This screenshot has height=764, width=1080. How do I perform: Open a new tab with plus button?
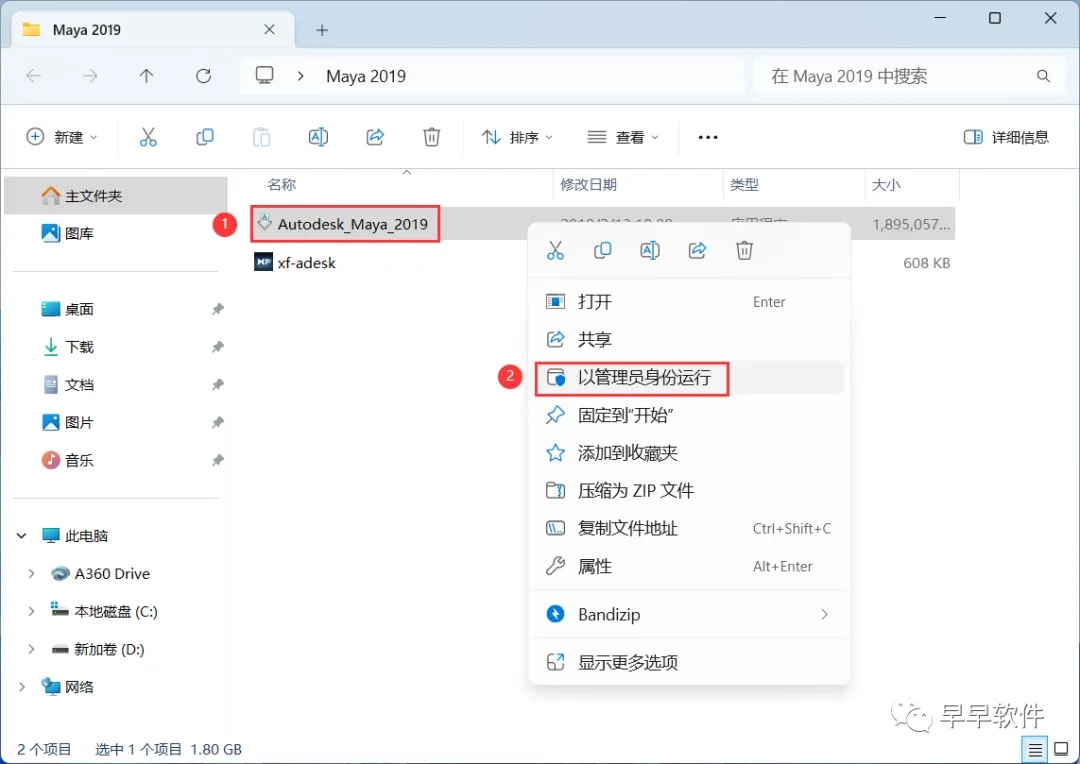[322, 30]
